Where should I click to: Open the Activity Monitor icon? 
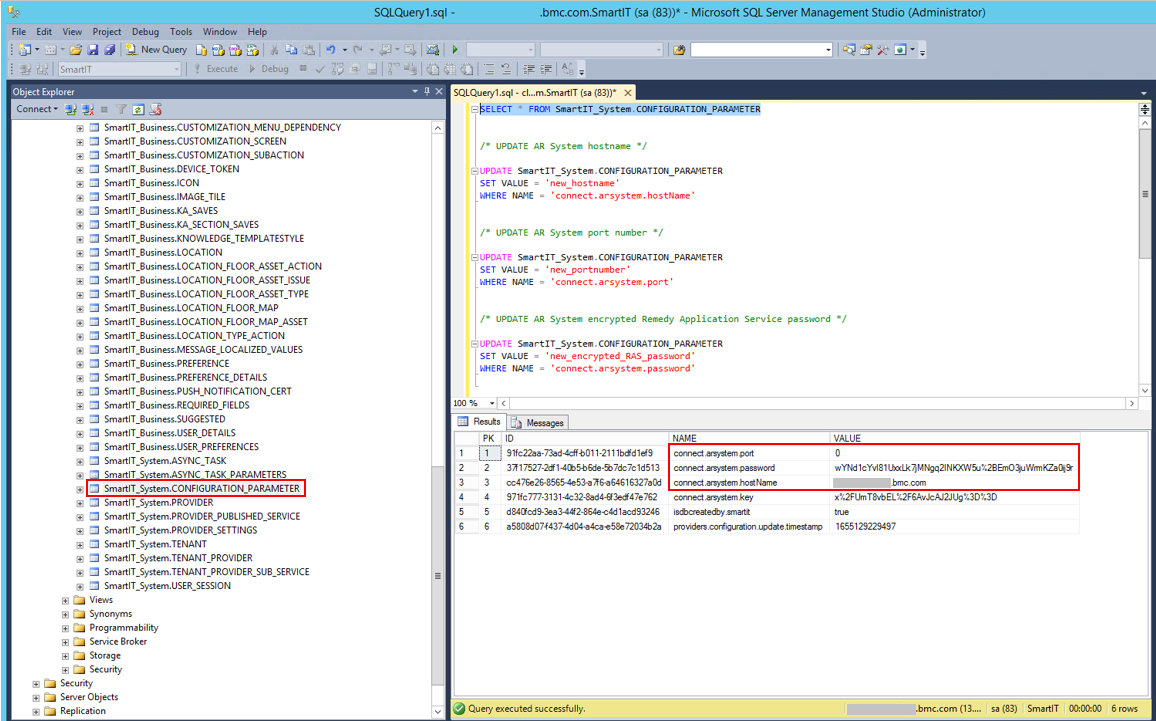pos(433,50)
